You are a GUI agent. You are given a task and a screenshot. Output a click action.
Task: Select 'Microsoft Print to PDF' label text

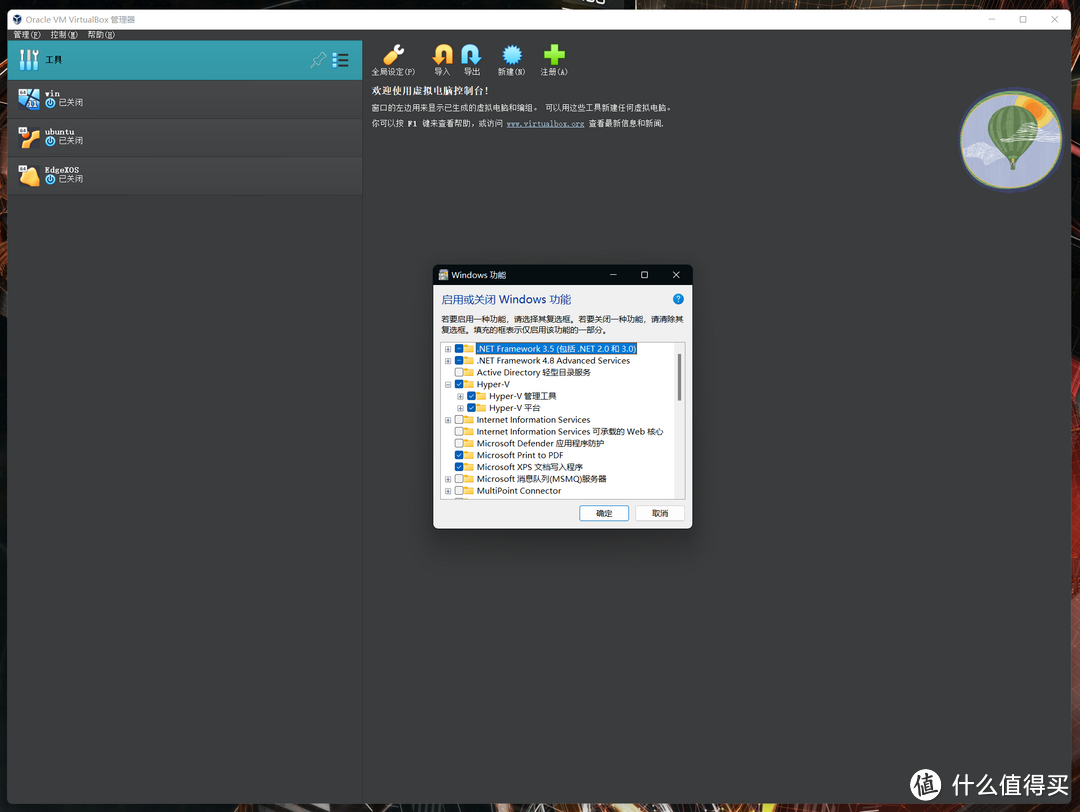point(520,455)
